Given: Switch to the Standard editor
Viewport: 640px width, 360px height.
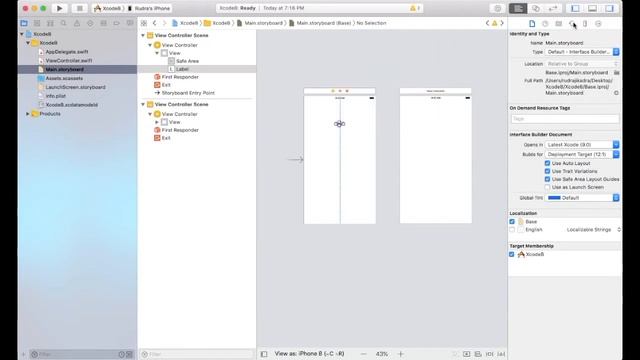Looking at the screenshot, I should point(518,8).
